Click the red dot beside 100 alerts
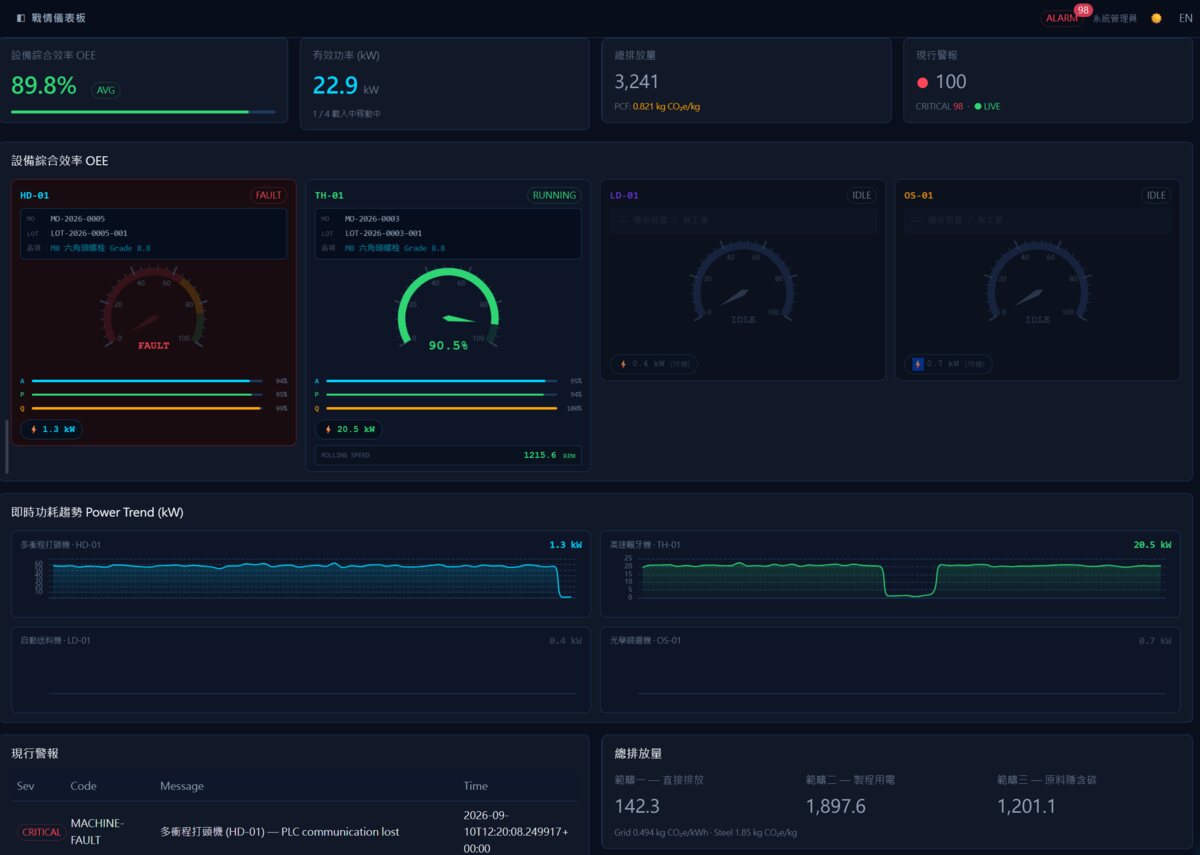This screenshot has height=855, width=1200. 922,83
